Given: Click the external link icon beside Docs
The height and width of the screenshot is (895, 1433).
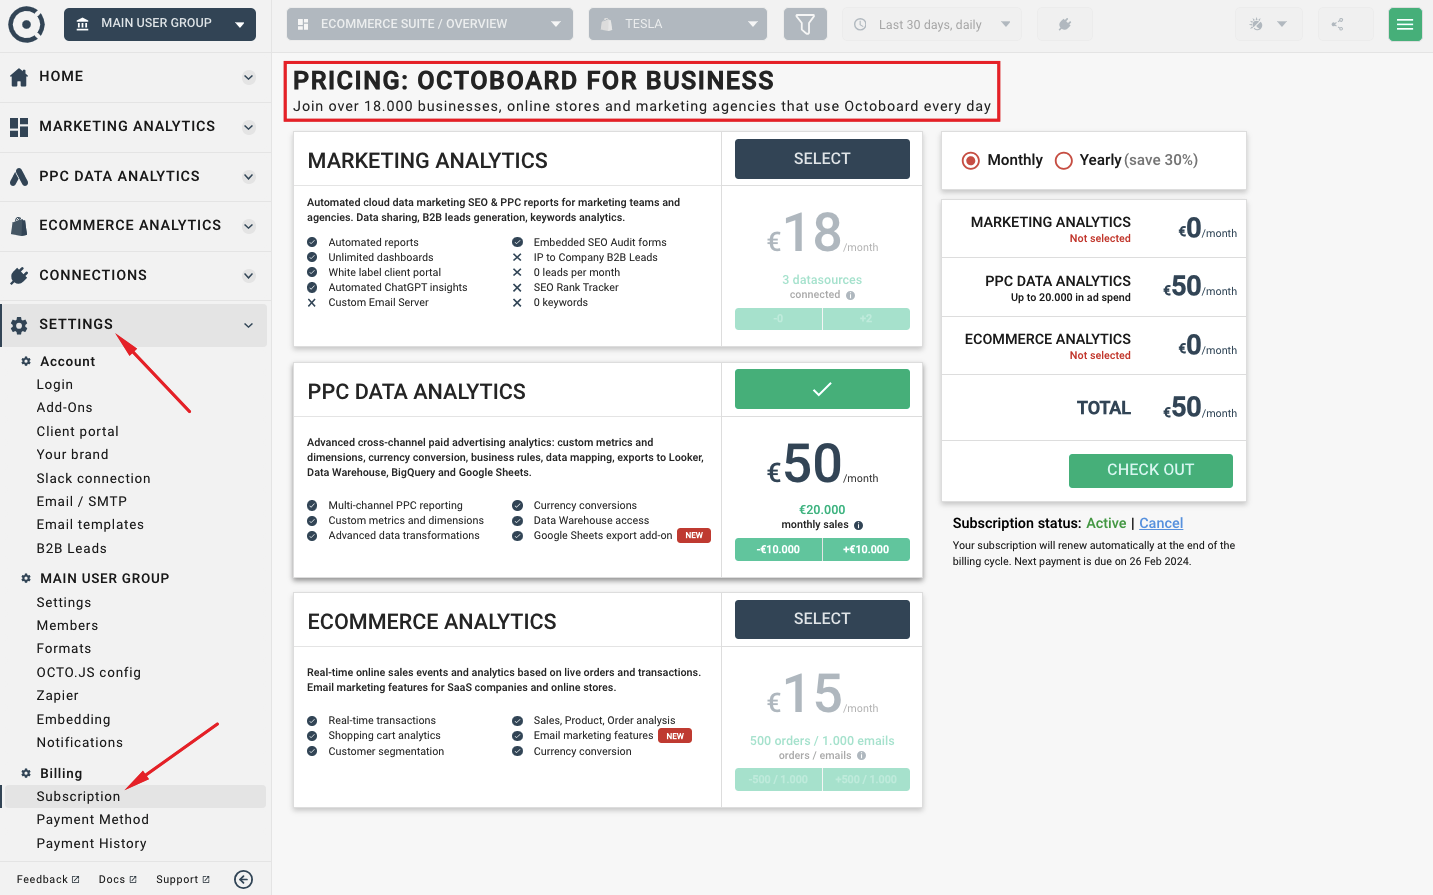Looking at the screenshot, I should point(133,880).
